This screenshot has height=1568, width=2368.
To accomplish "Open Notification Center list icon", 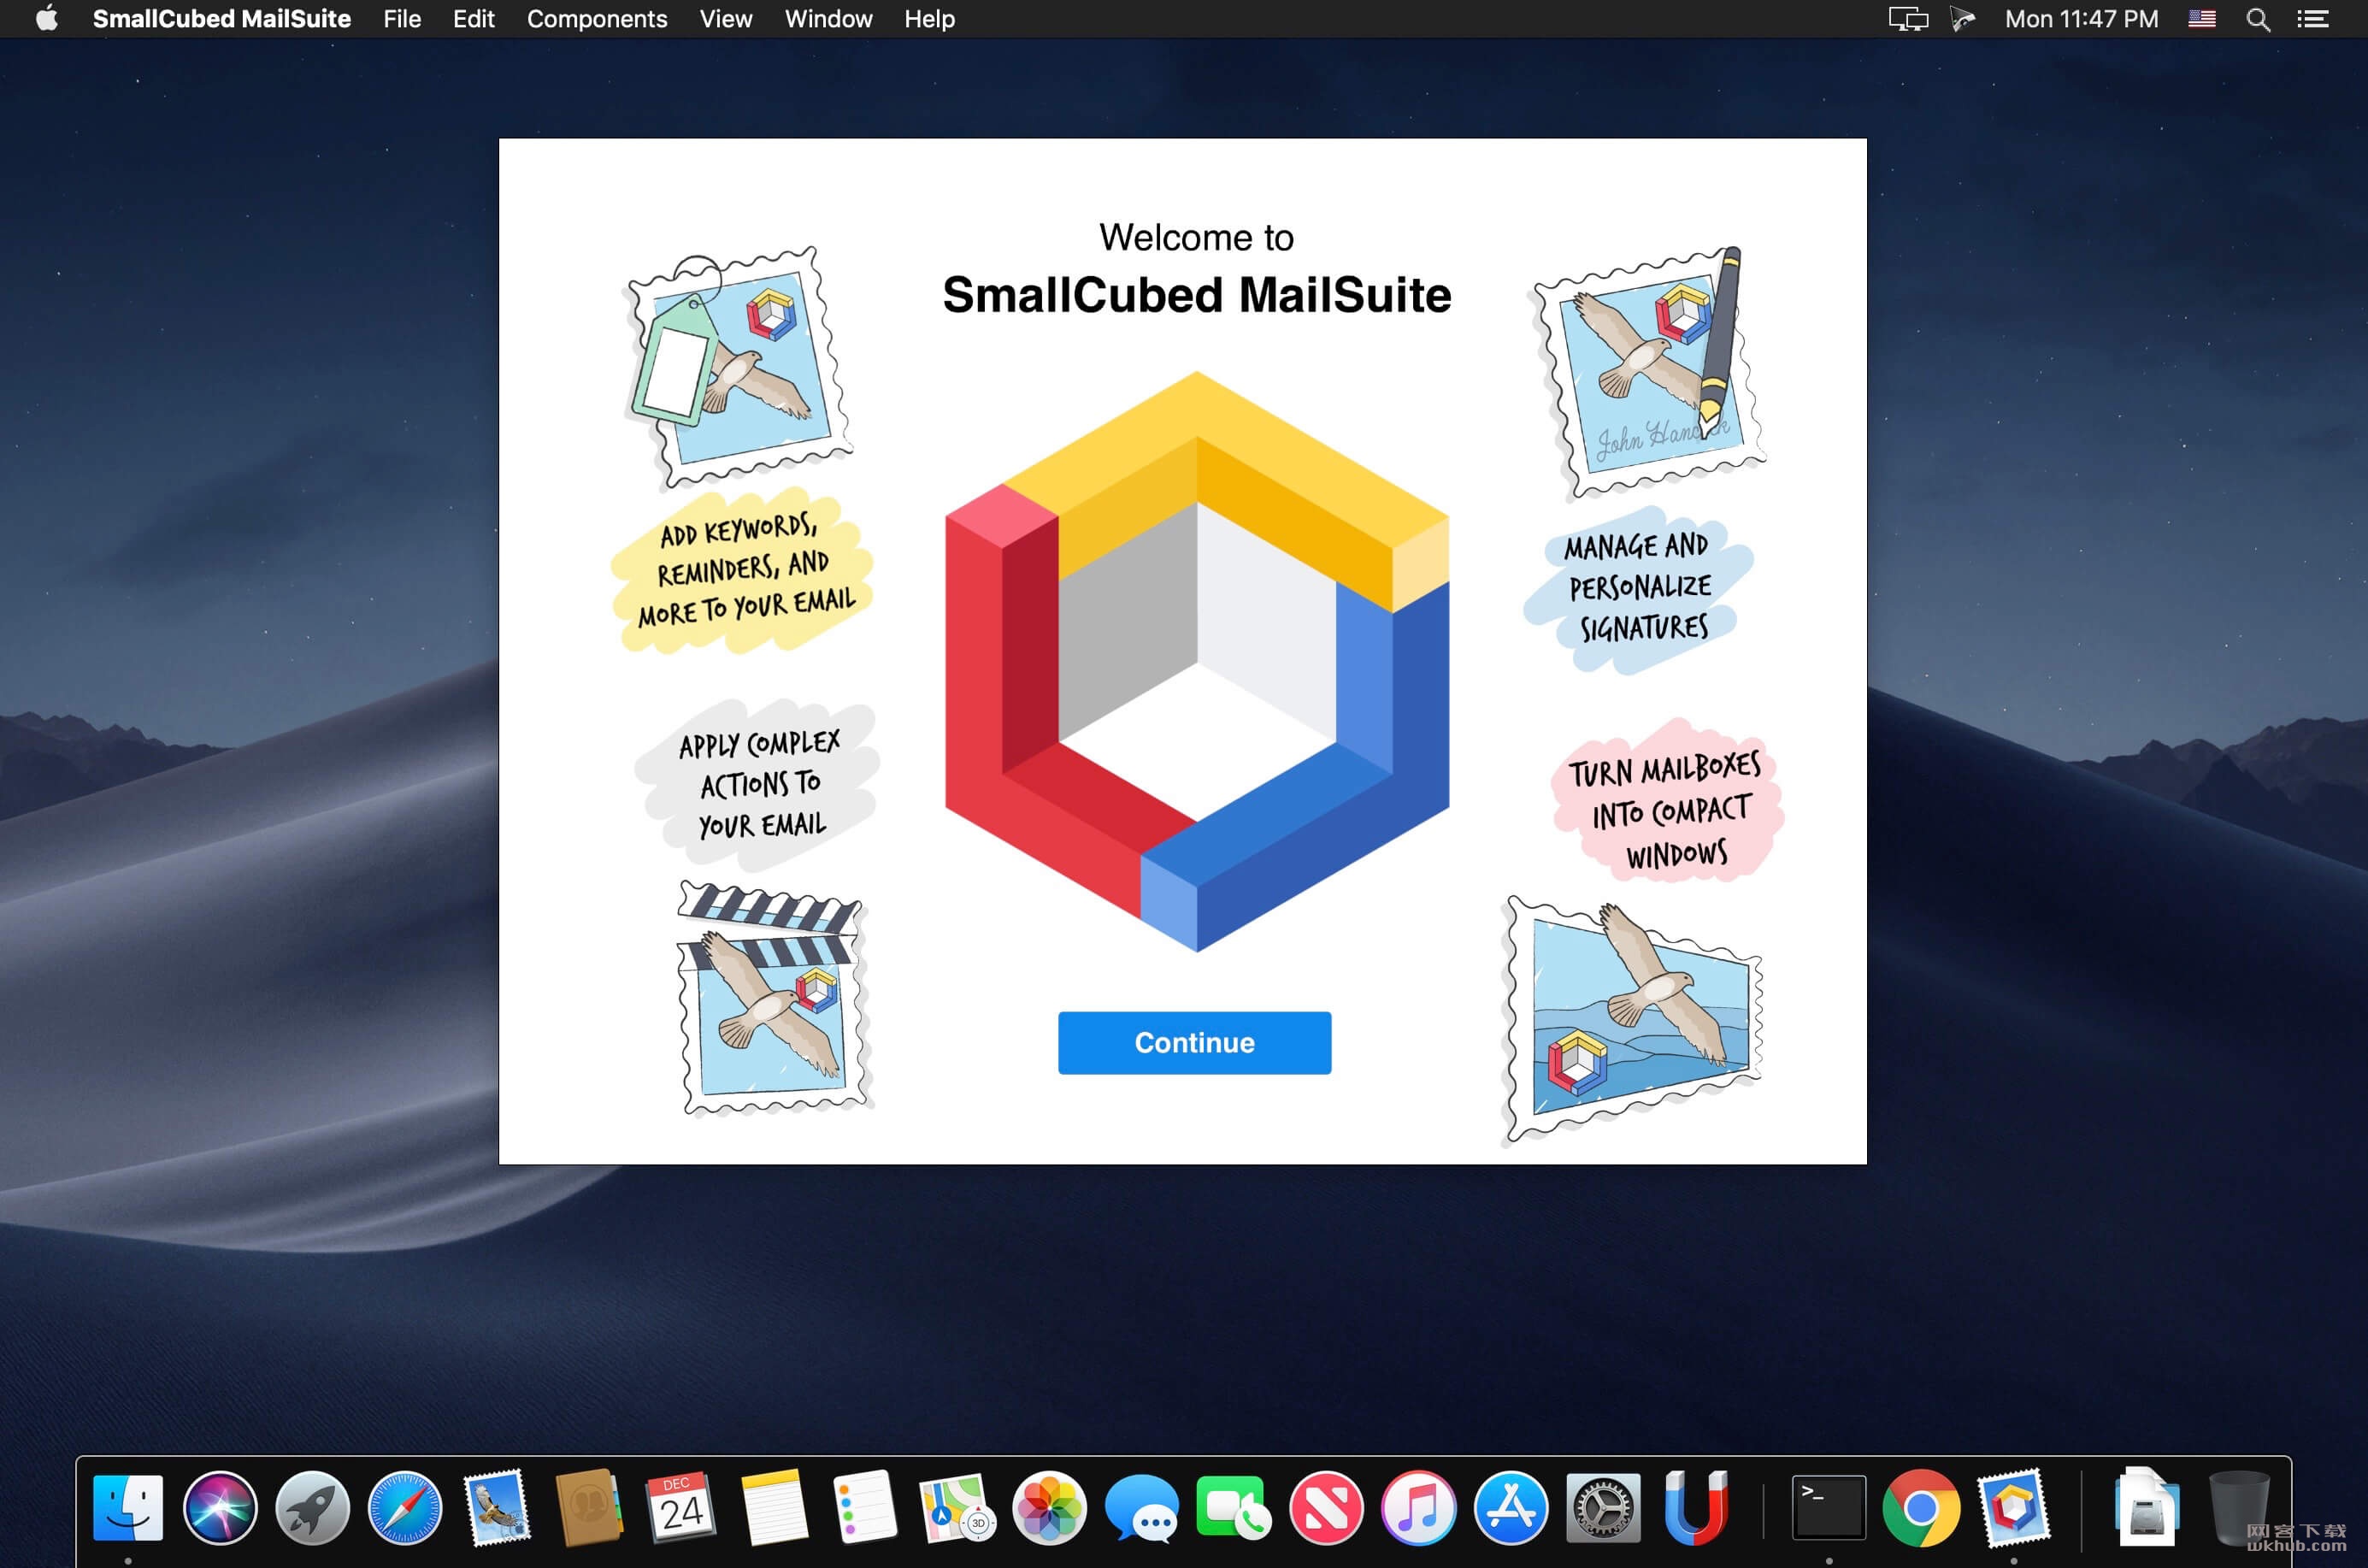I will [2312, 19].
